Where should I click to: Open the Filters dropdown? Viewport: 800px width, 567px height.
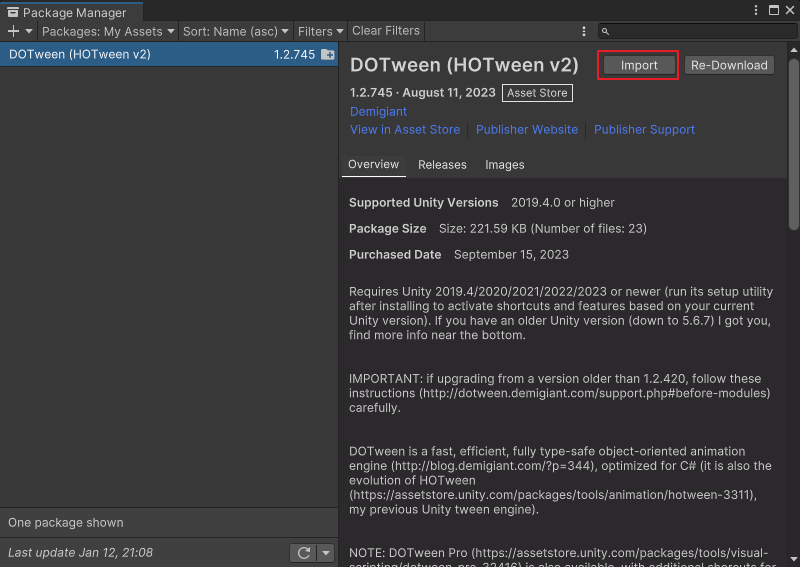pyautogui.click(x=320, y=31)
